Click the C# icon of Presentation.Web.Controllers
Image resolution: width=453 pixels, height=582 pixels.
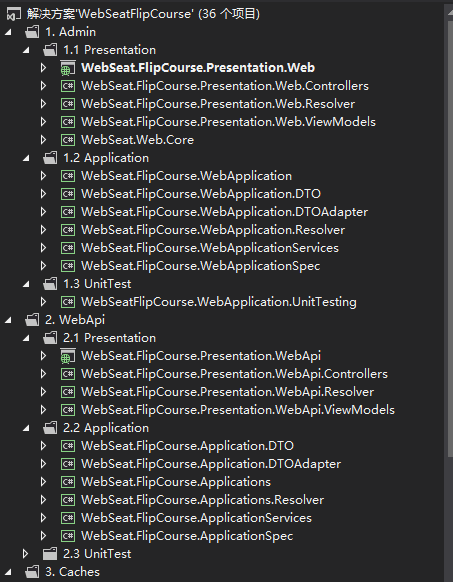(x=68, y=86)
